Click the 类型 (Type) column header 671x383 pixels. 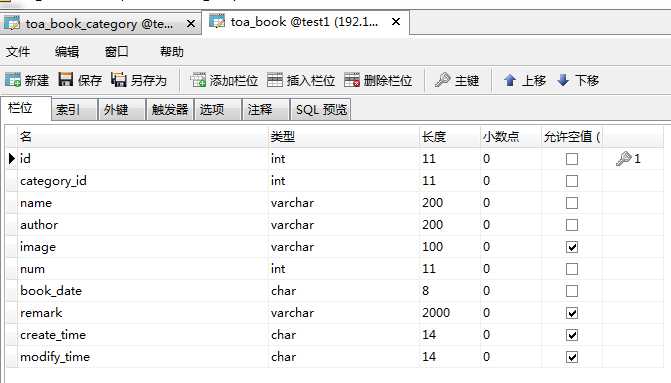(344, 137)
